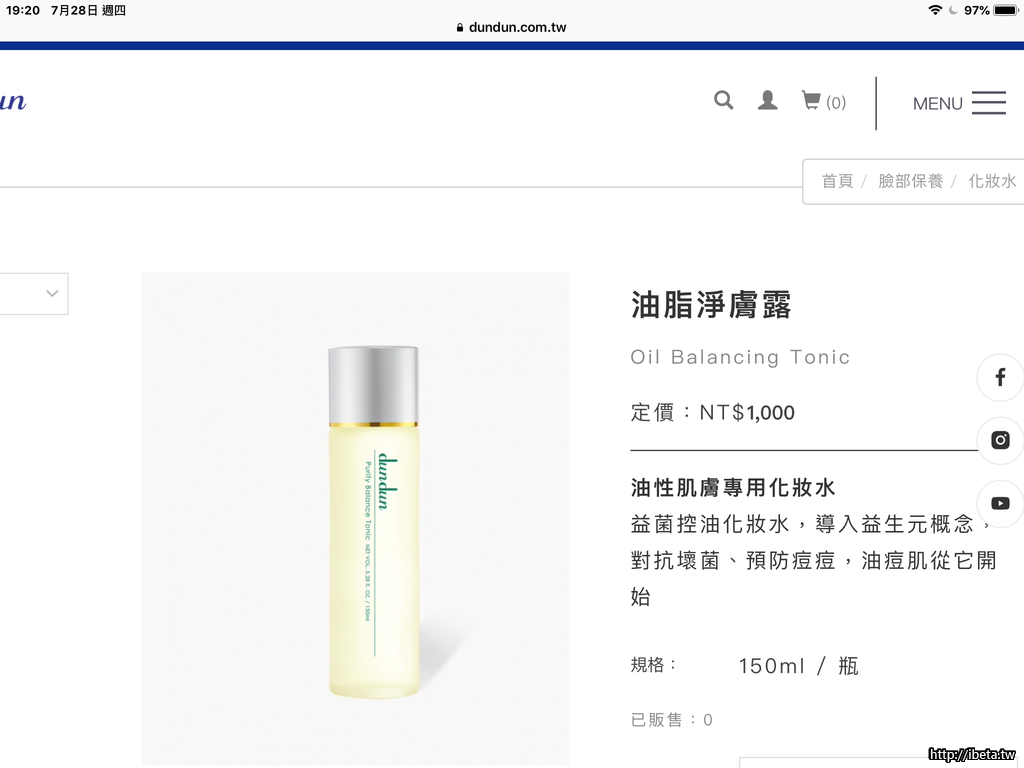Open the hamburger MENU icon
Screen dimensions: 1024x768
pos(988,103)
